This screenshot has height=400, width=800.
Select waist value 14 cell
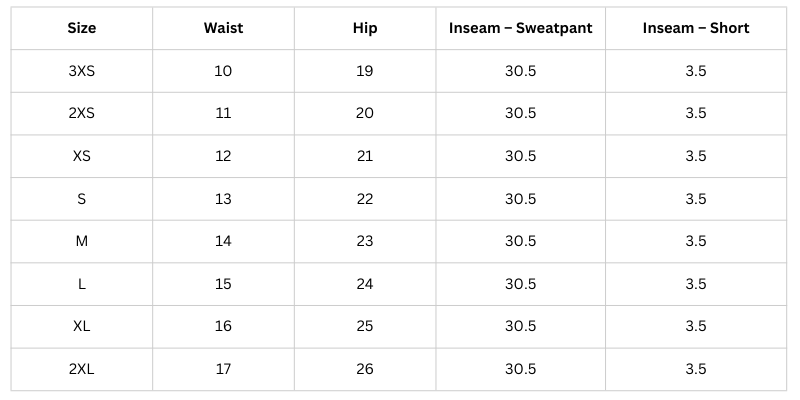pyautogui.click(x=223, y=241)
